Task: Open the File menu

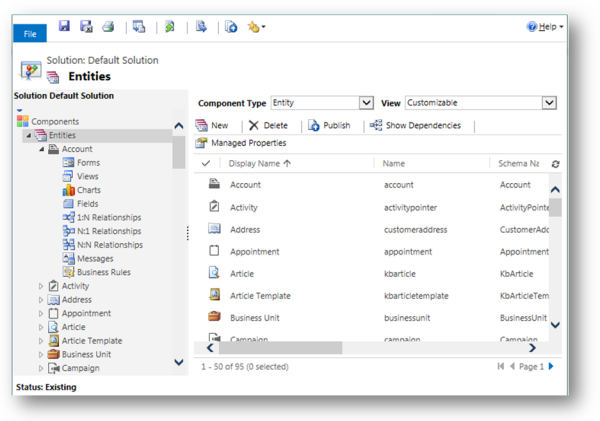Action: click(x=30, y=34)
